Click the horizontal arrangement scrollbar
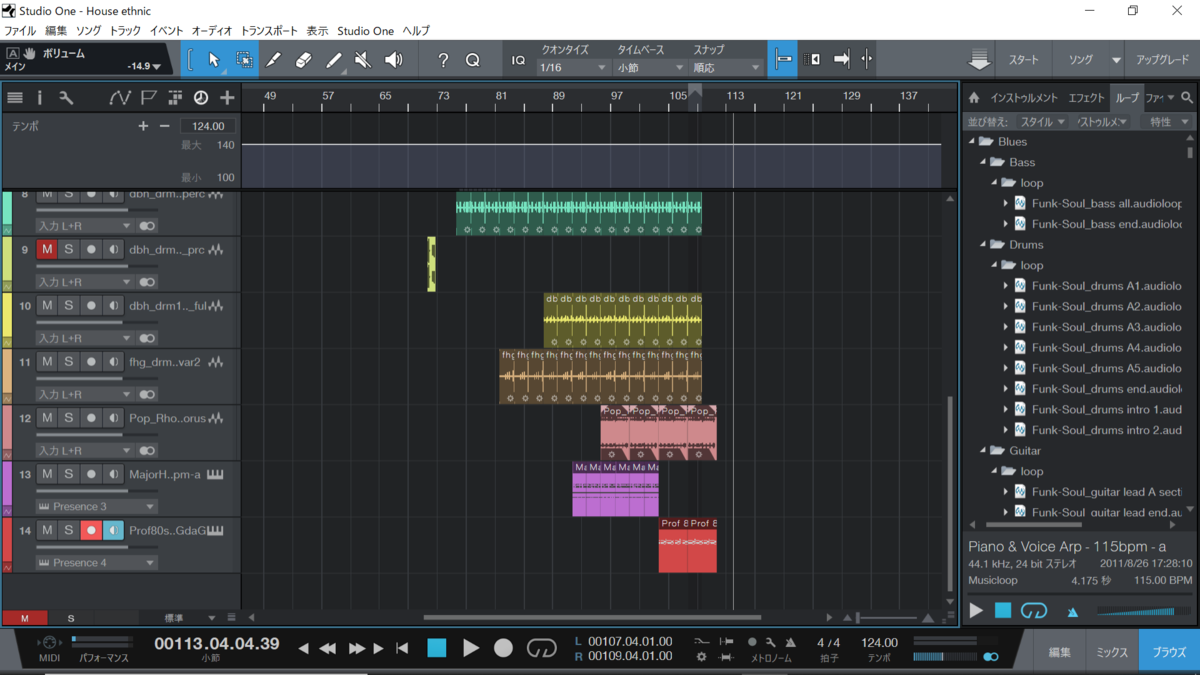Viewport: 1200px width, 675px height. click(592, 617)
